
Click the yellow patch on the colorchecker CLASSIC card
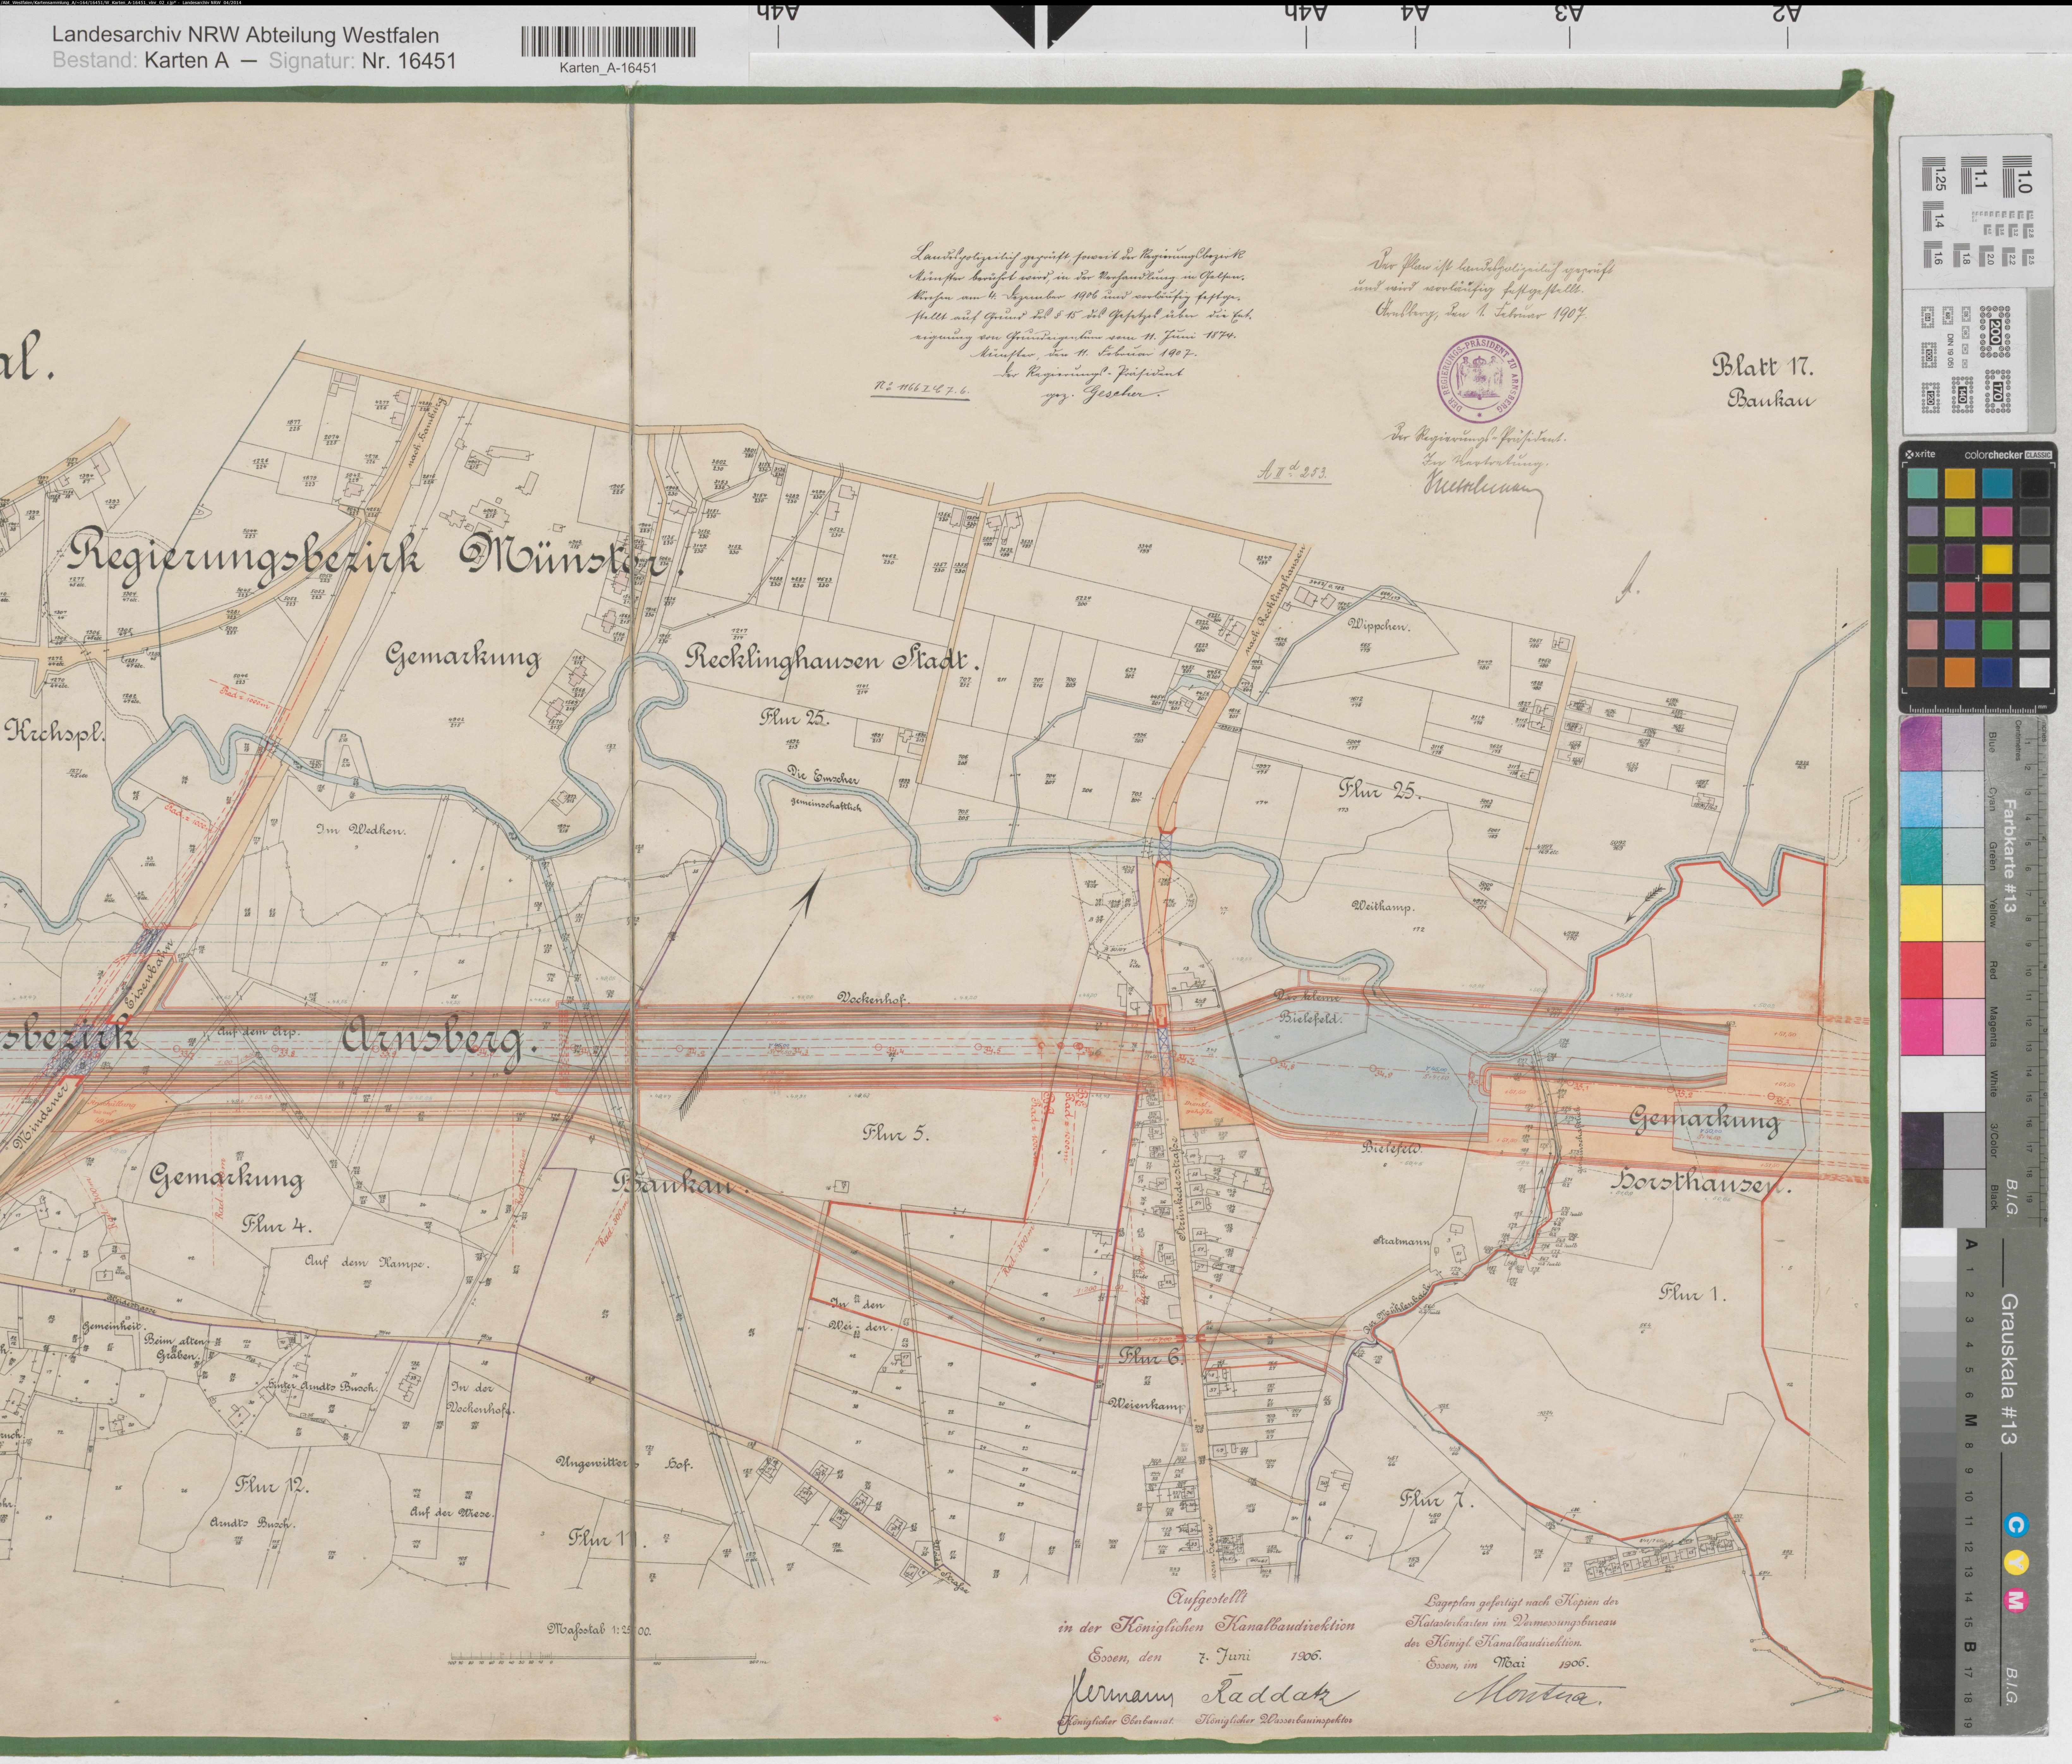1997,559
